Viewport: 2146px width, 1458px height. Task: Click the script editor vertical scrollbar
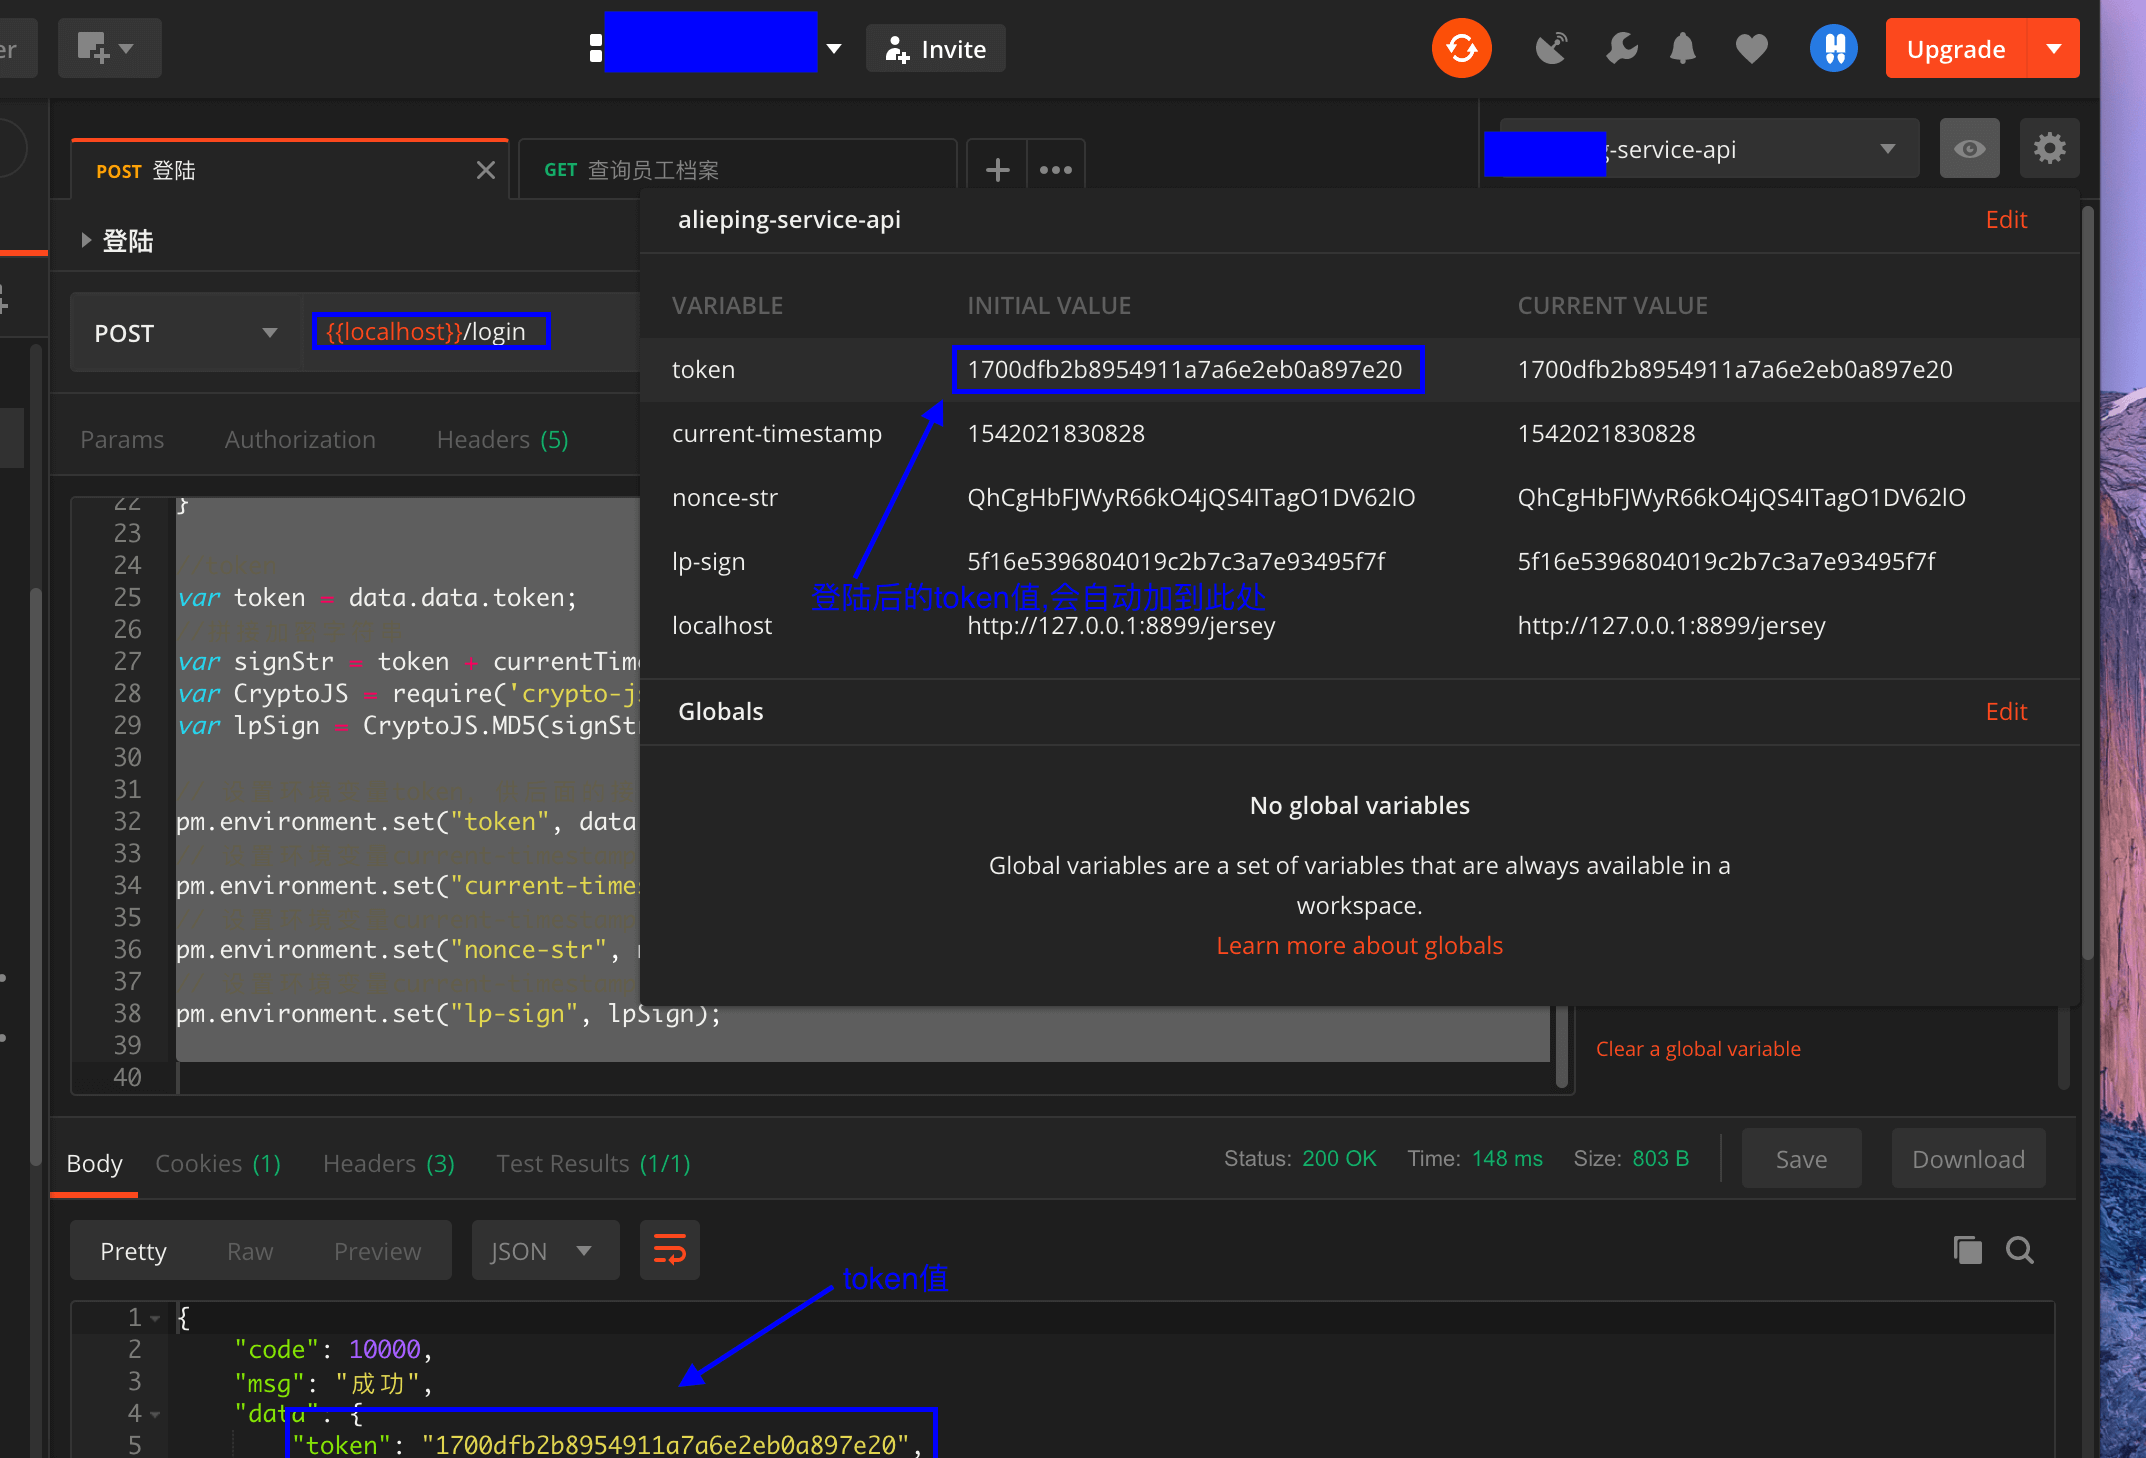1562,1045
